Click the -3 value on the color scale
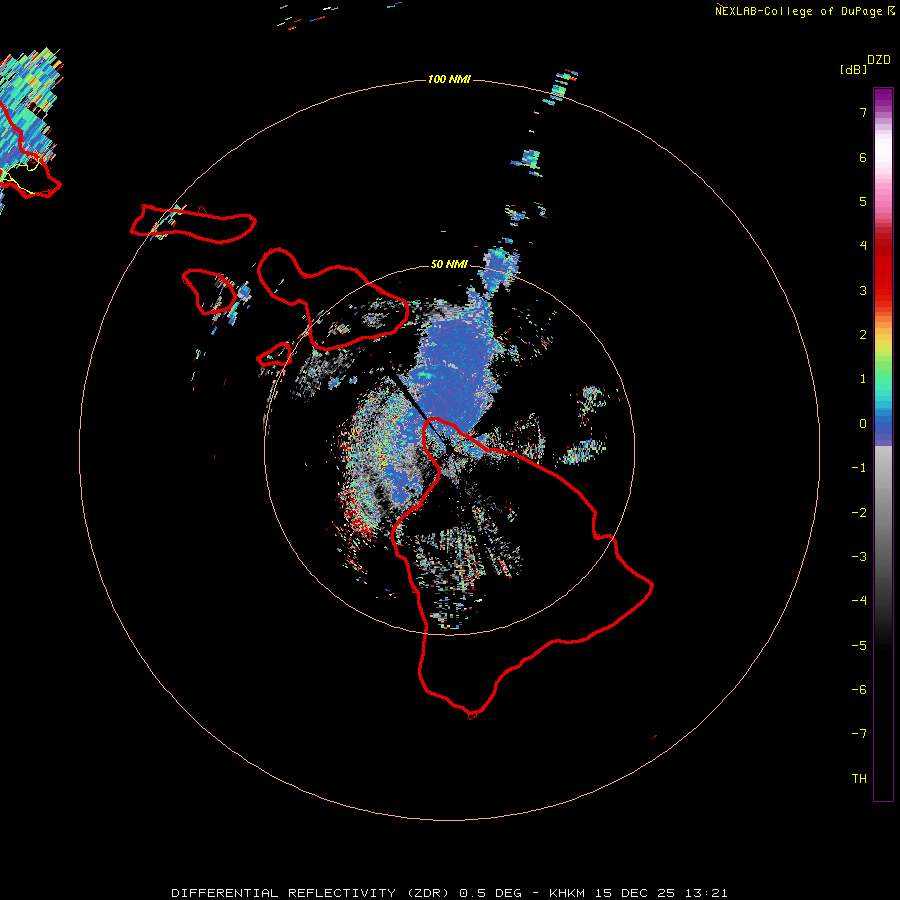The image size is (900, 900). pyautogui.click(x=859, y=556)
